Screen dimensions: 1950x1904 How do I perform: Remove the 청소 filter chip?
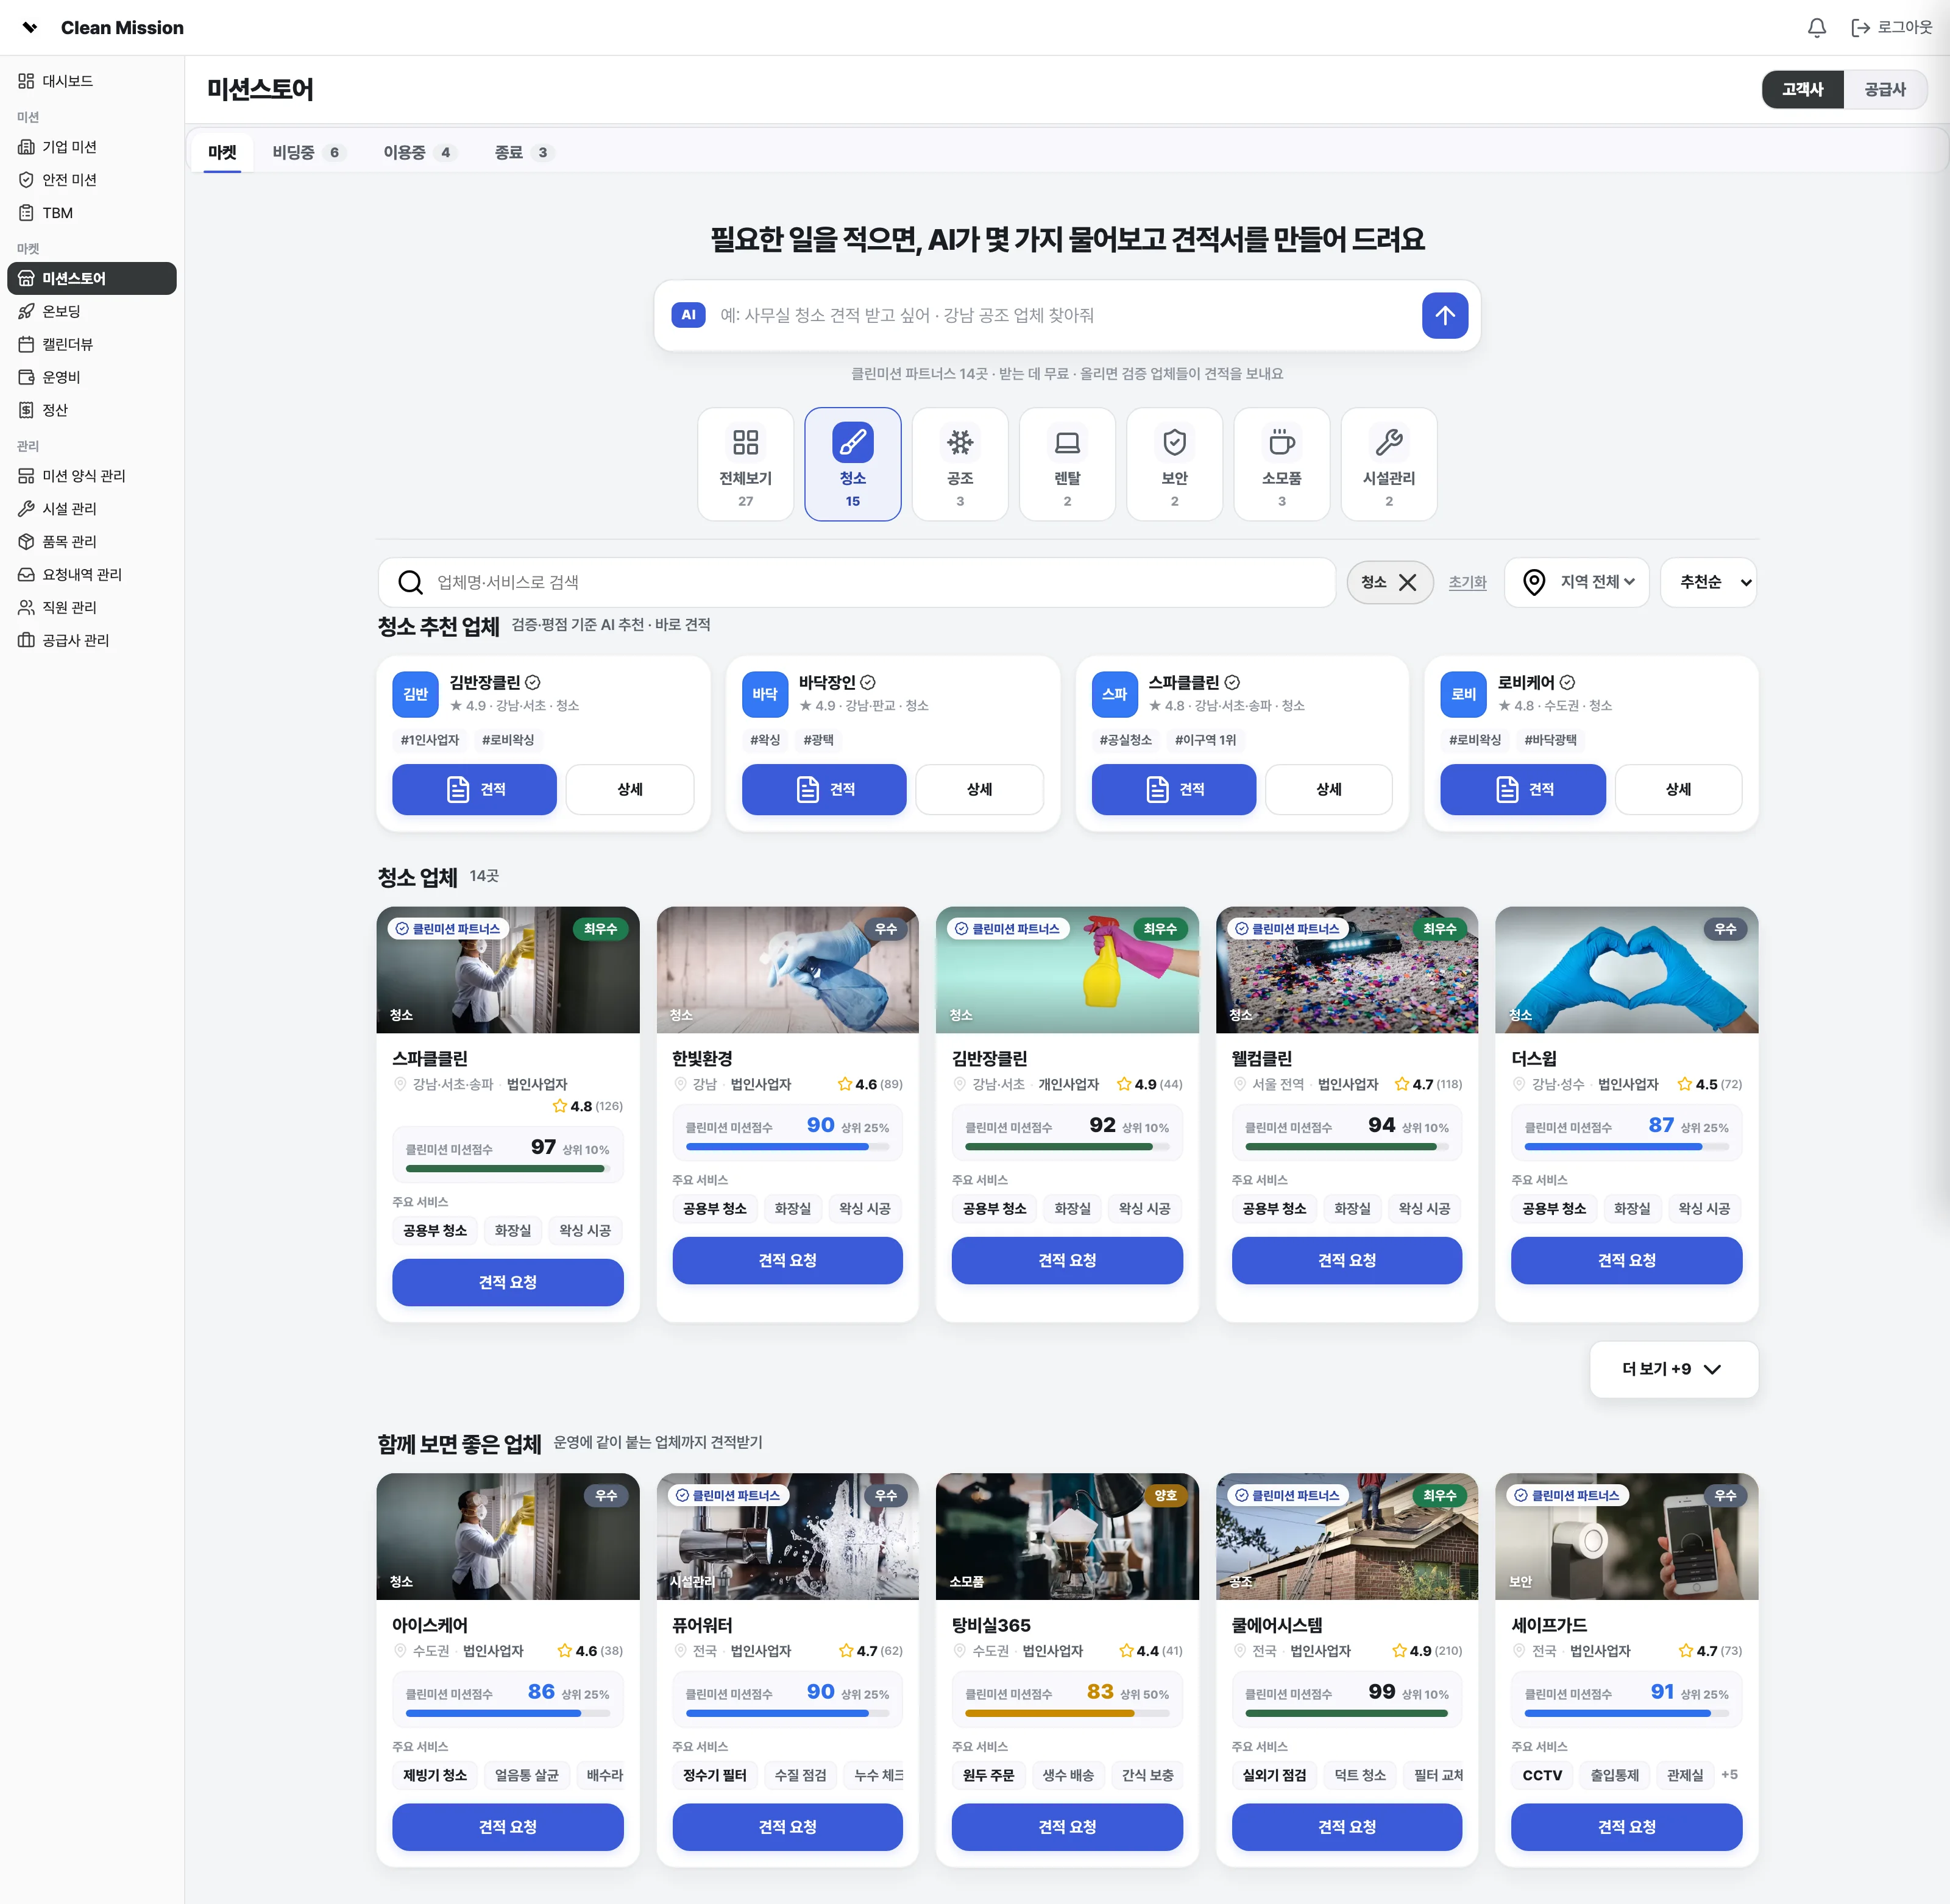[x=1407, y=582]
